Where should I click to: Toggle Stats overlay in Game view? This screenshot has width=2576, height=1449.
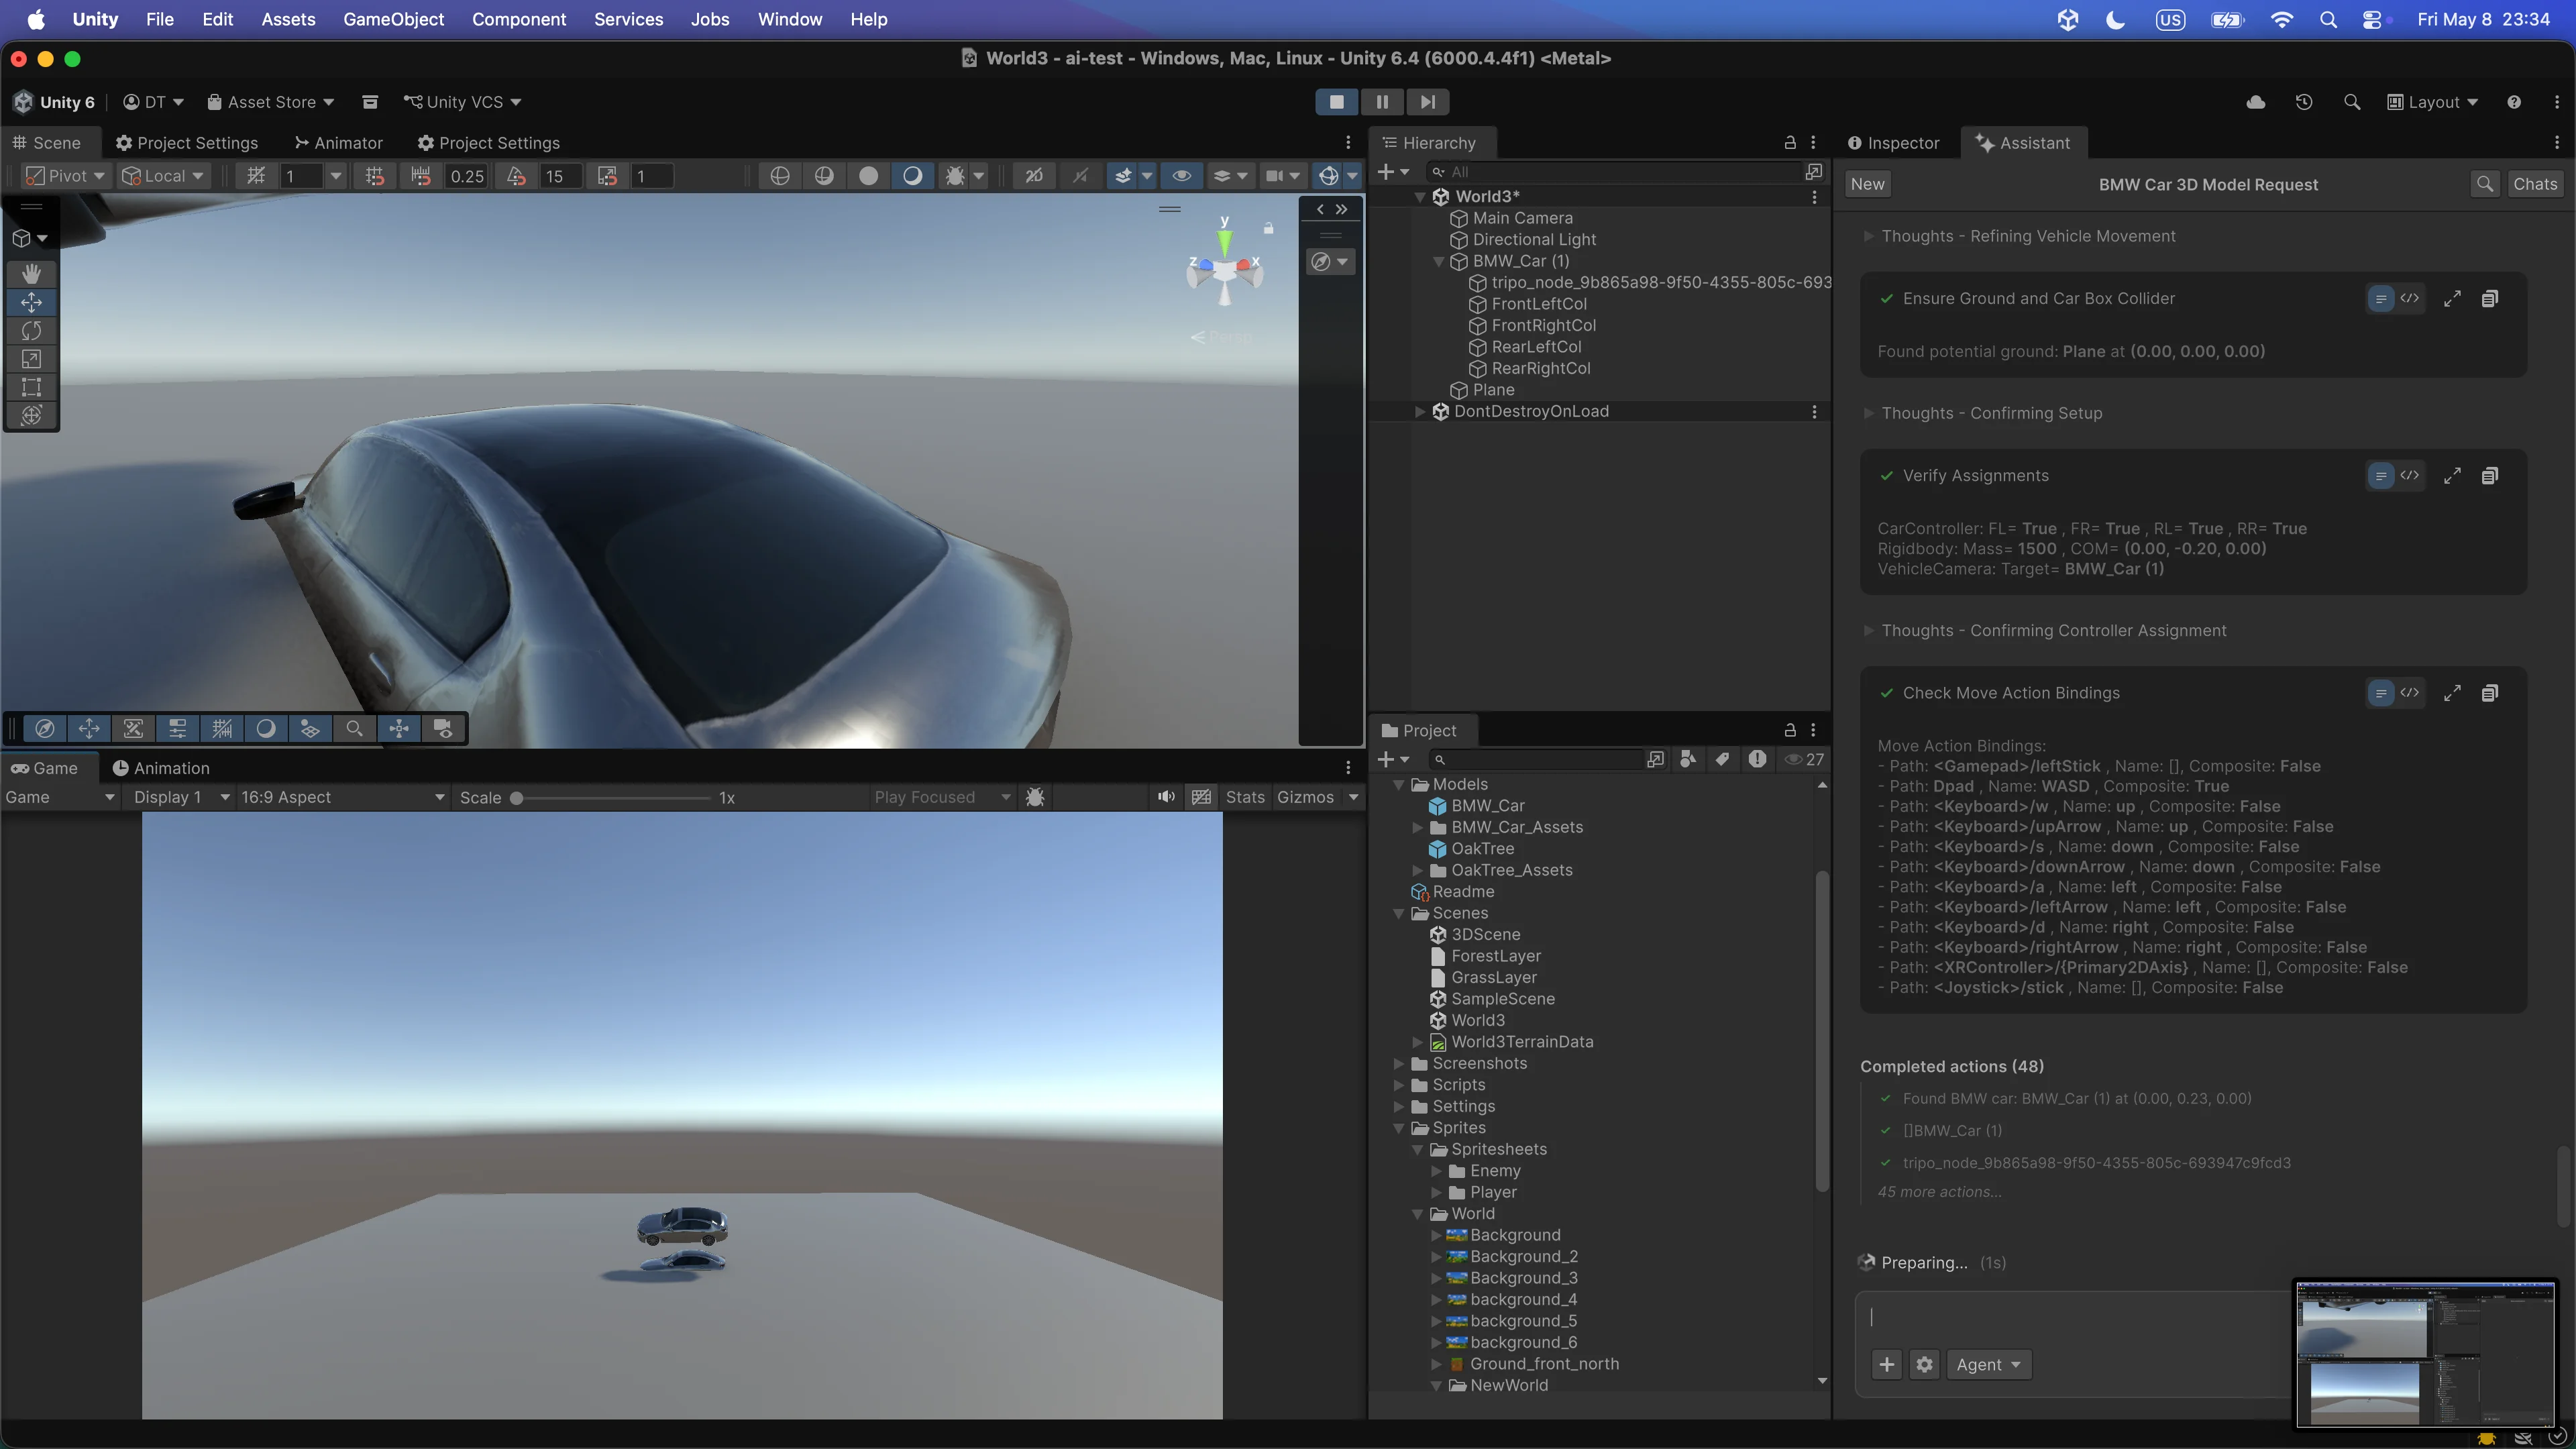[1245, 797]
